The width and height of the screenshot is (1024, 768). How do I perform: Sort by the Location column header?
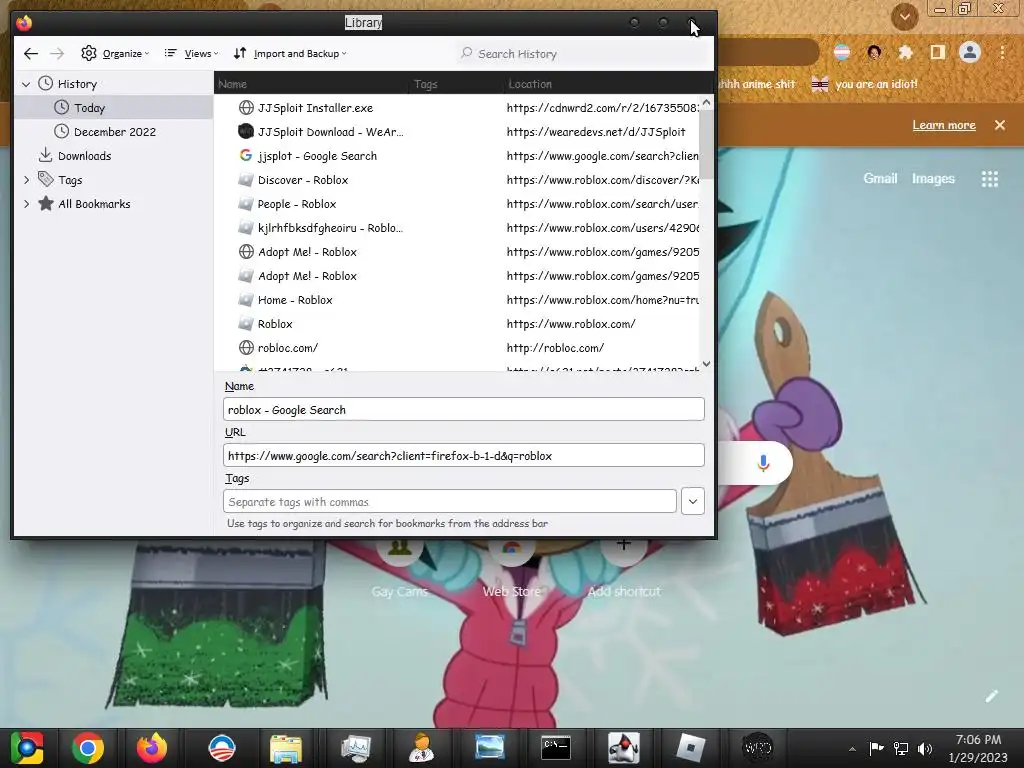click(607, 84)
